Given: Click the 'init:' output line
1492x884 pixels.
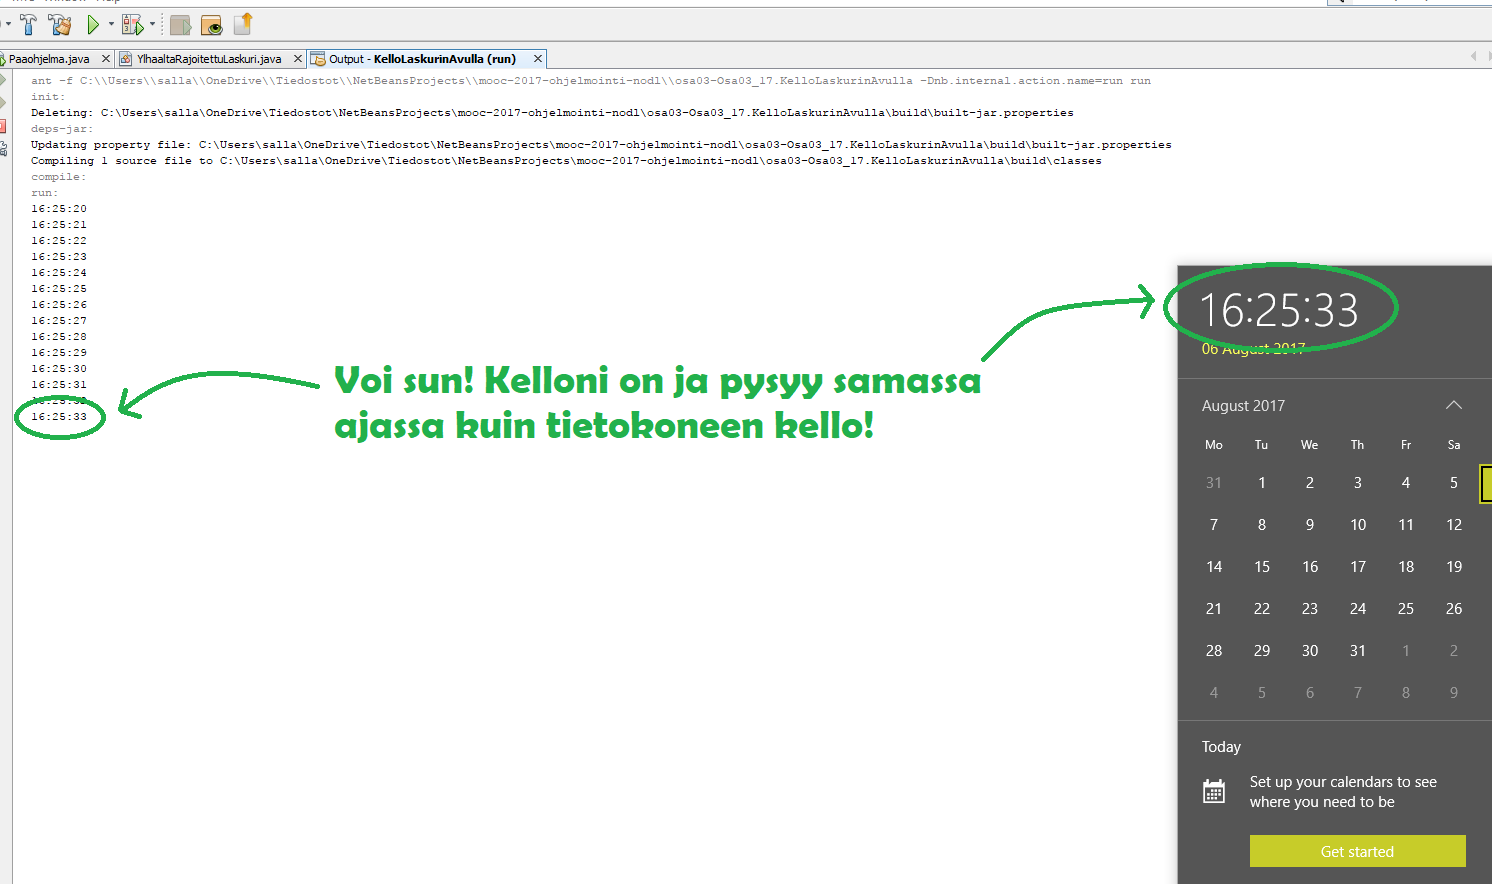Looking at the screenshot, I should (48, 97).
